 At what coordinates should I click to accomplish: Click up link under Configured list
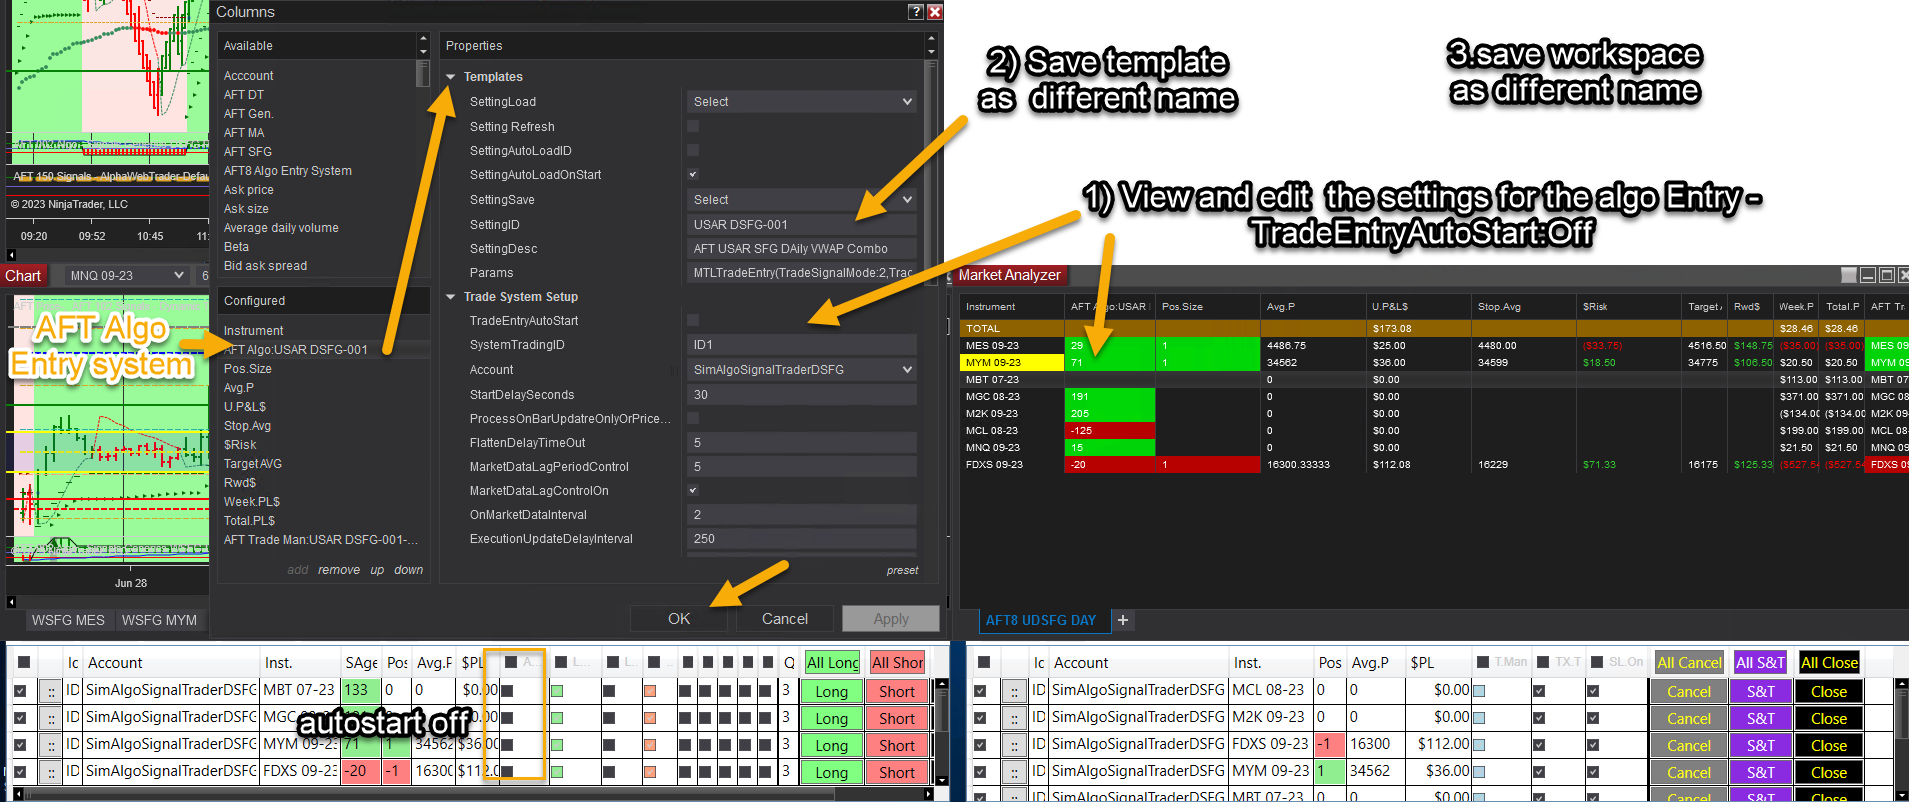[x=377, y=570]
